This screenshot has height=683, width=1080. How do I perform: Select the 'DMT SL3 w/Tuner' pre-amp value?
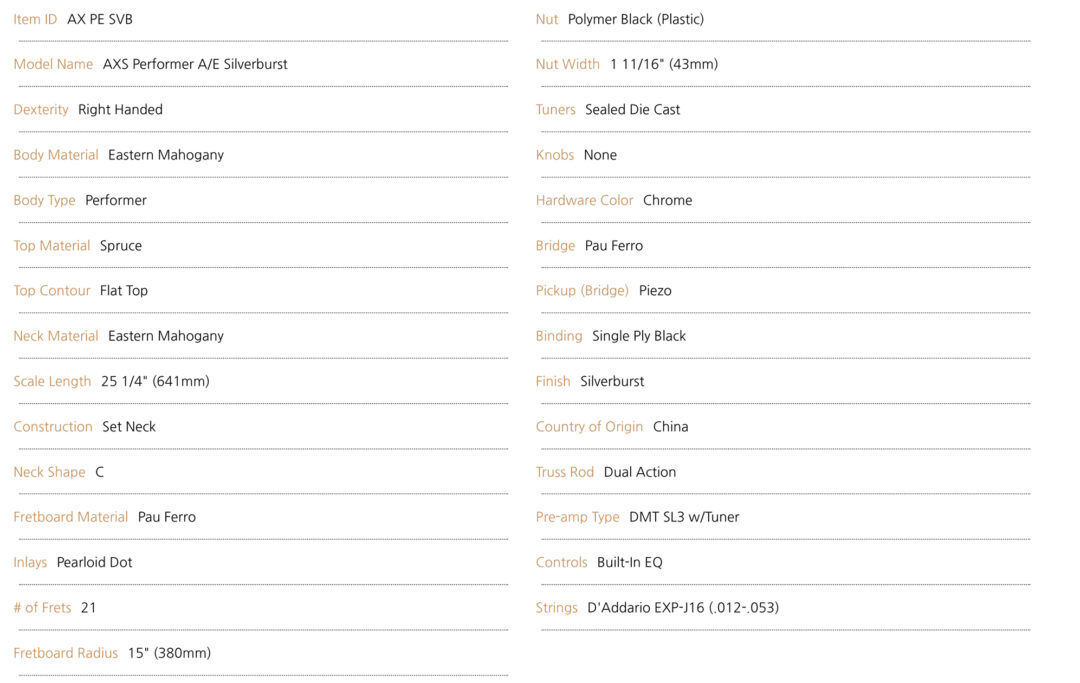pos(684,517)
